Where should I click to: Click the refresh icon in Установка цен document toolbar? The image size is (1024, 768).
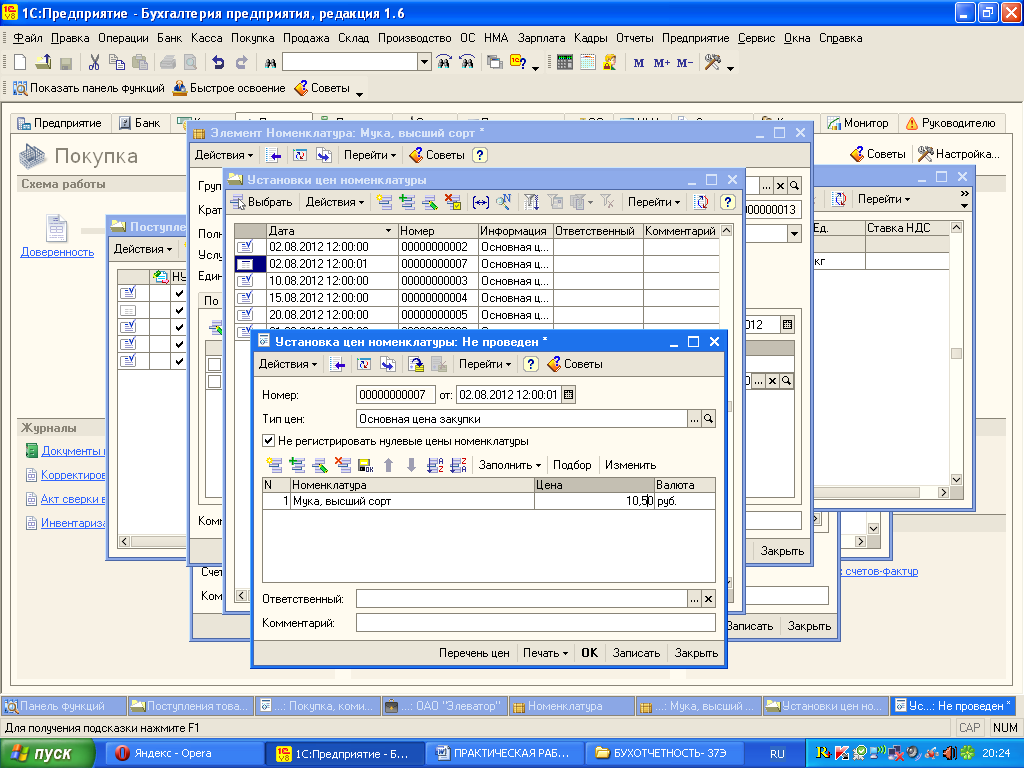[364, 364]
